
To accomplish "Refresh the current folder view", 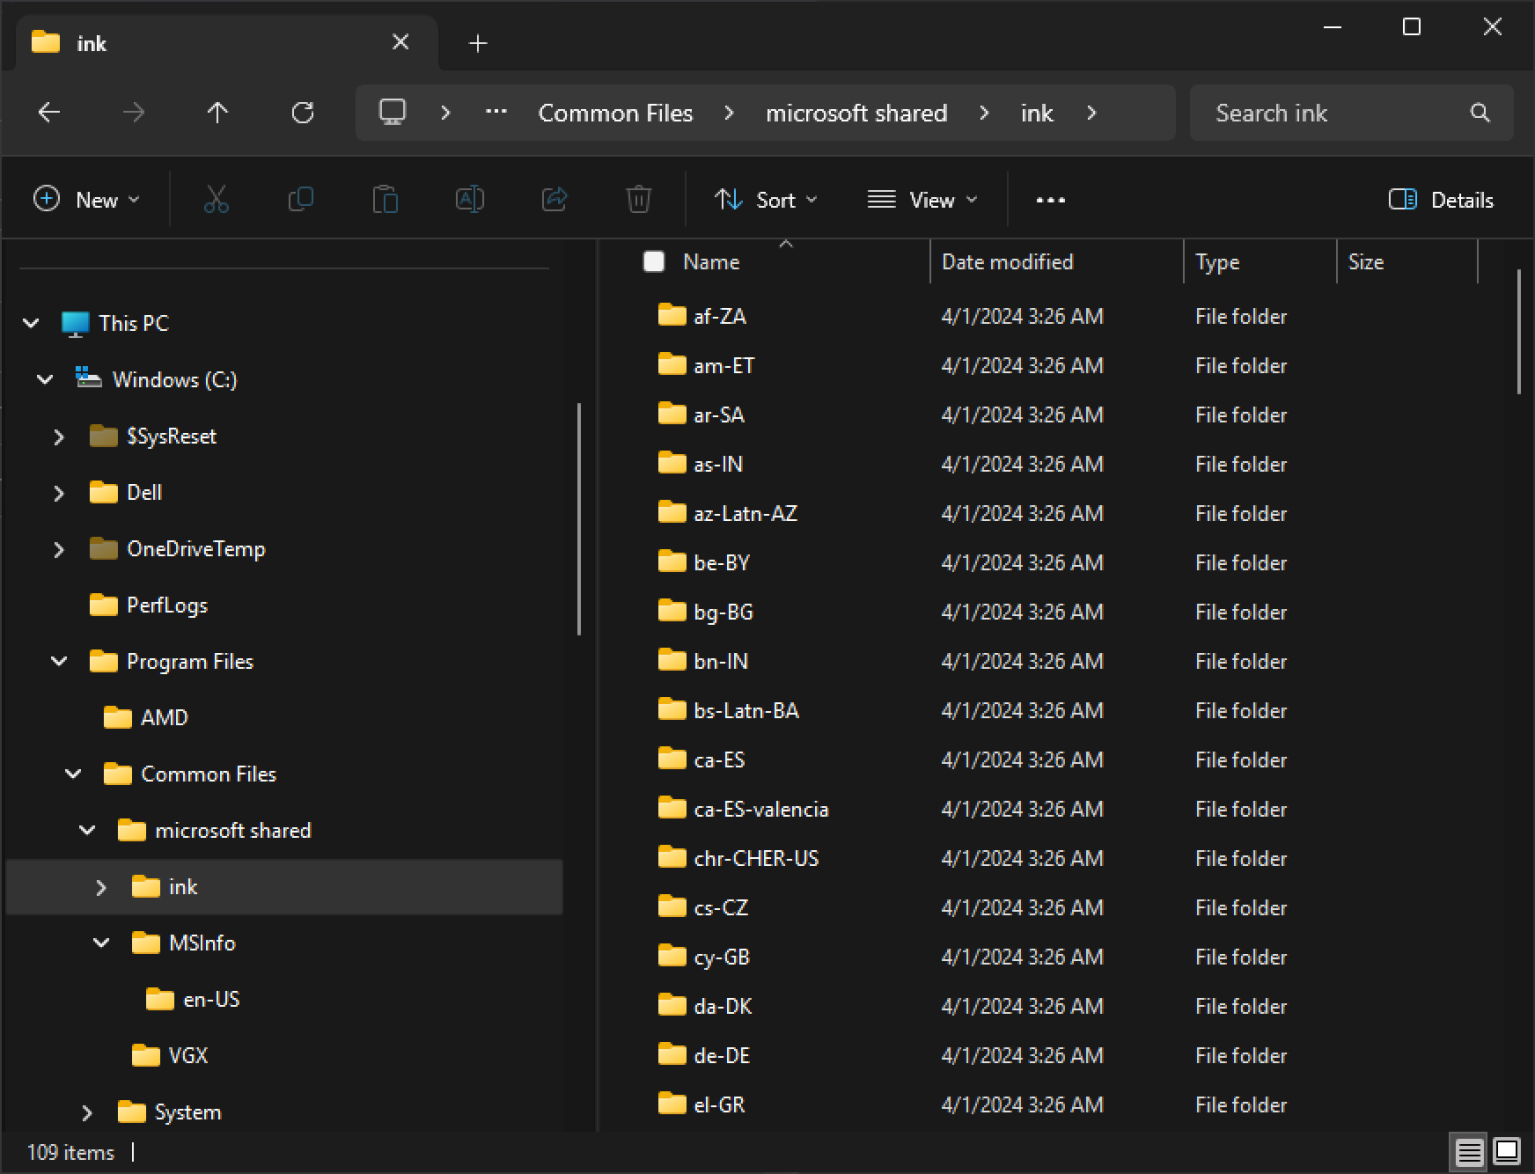I will pos(303,112).
